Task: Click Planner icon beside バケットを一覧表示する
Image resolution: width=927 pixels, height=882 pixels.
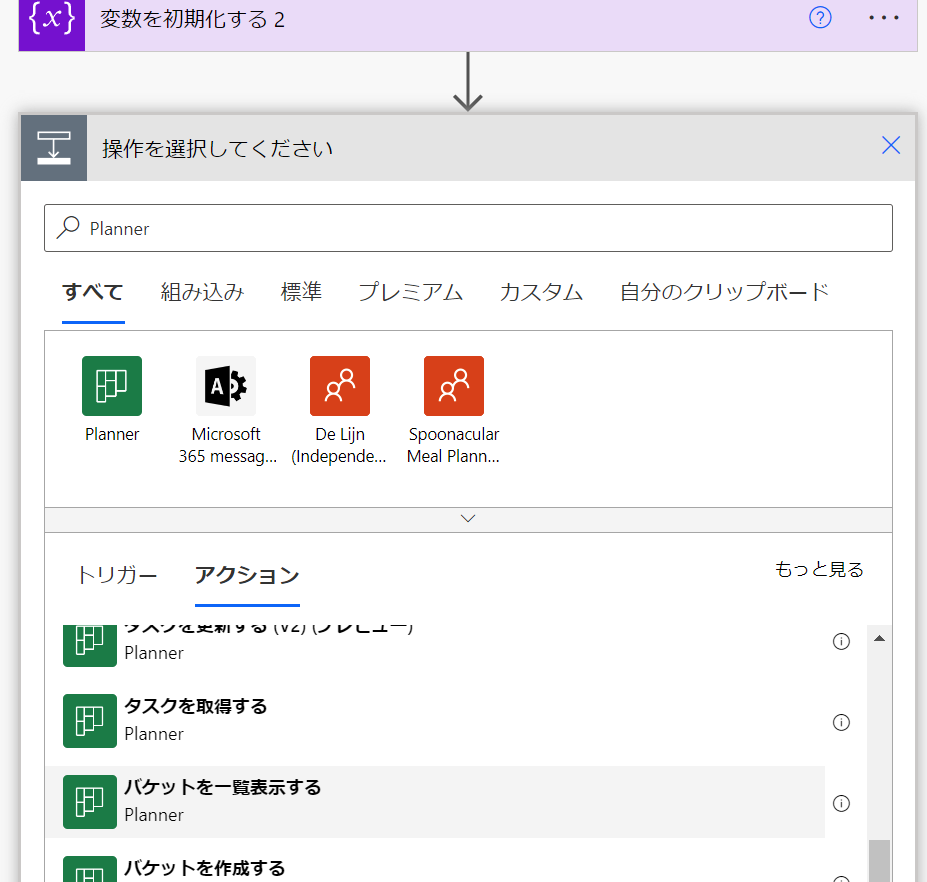Action: (x=90, y=802)
